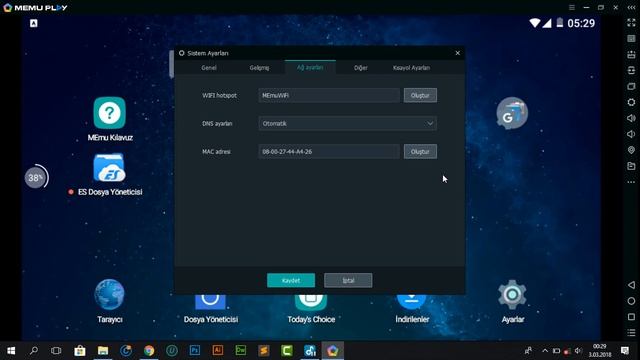Open Windows Start menu
The width and height of the screenshot is (640, 360).
[11, 350]
